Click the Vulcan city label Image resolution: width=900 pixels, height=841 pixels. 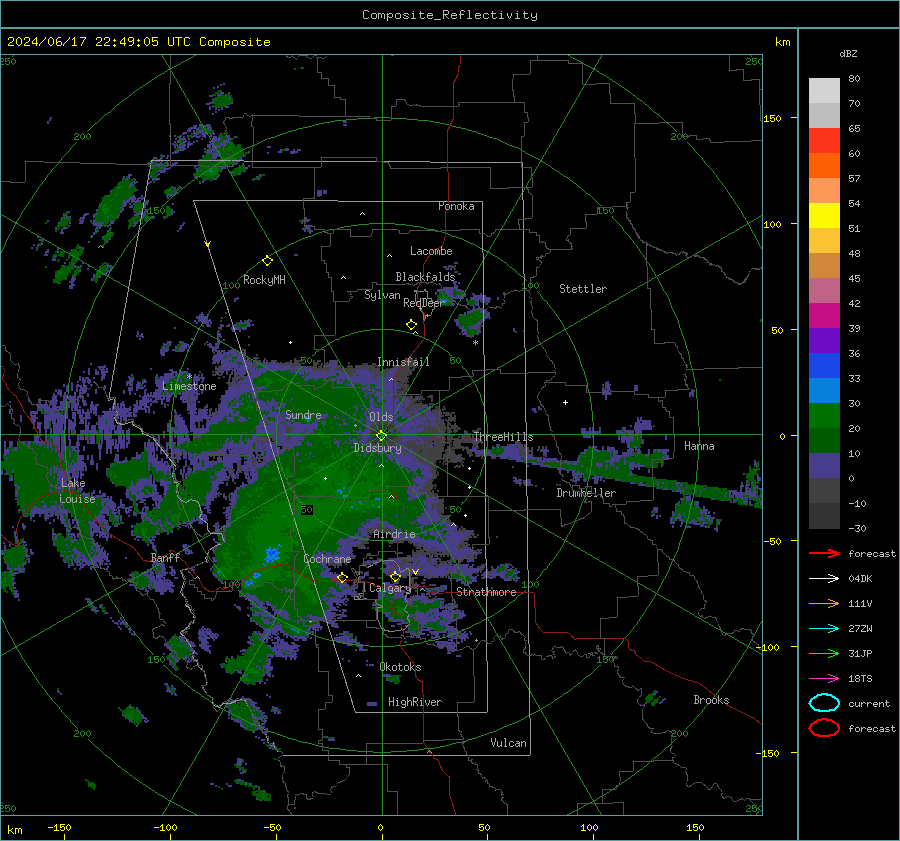tap(509, 743)
